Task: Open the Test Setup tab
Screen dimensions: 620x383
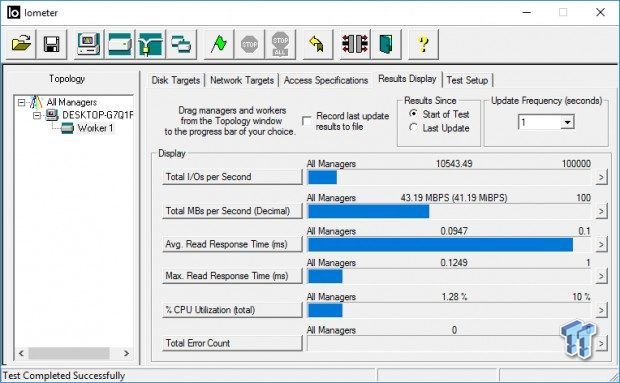Action: coord(467,80)
